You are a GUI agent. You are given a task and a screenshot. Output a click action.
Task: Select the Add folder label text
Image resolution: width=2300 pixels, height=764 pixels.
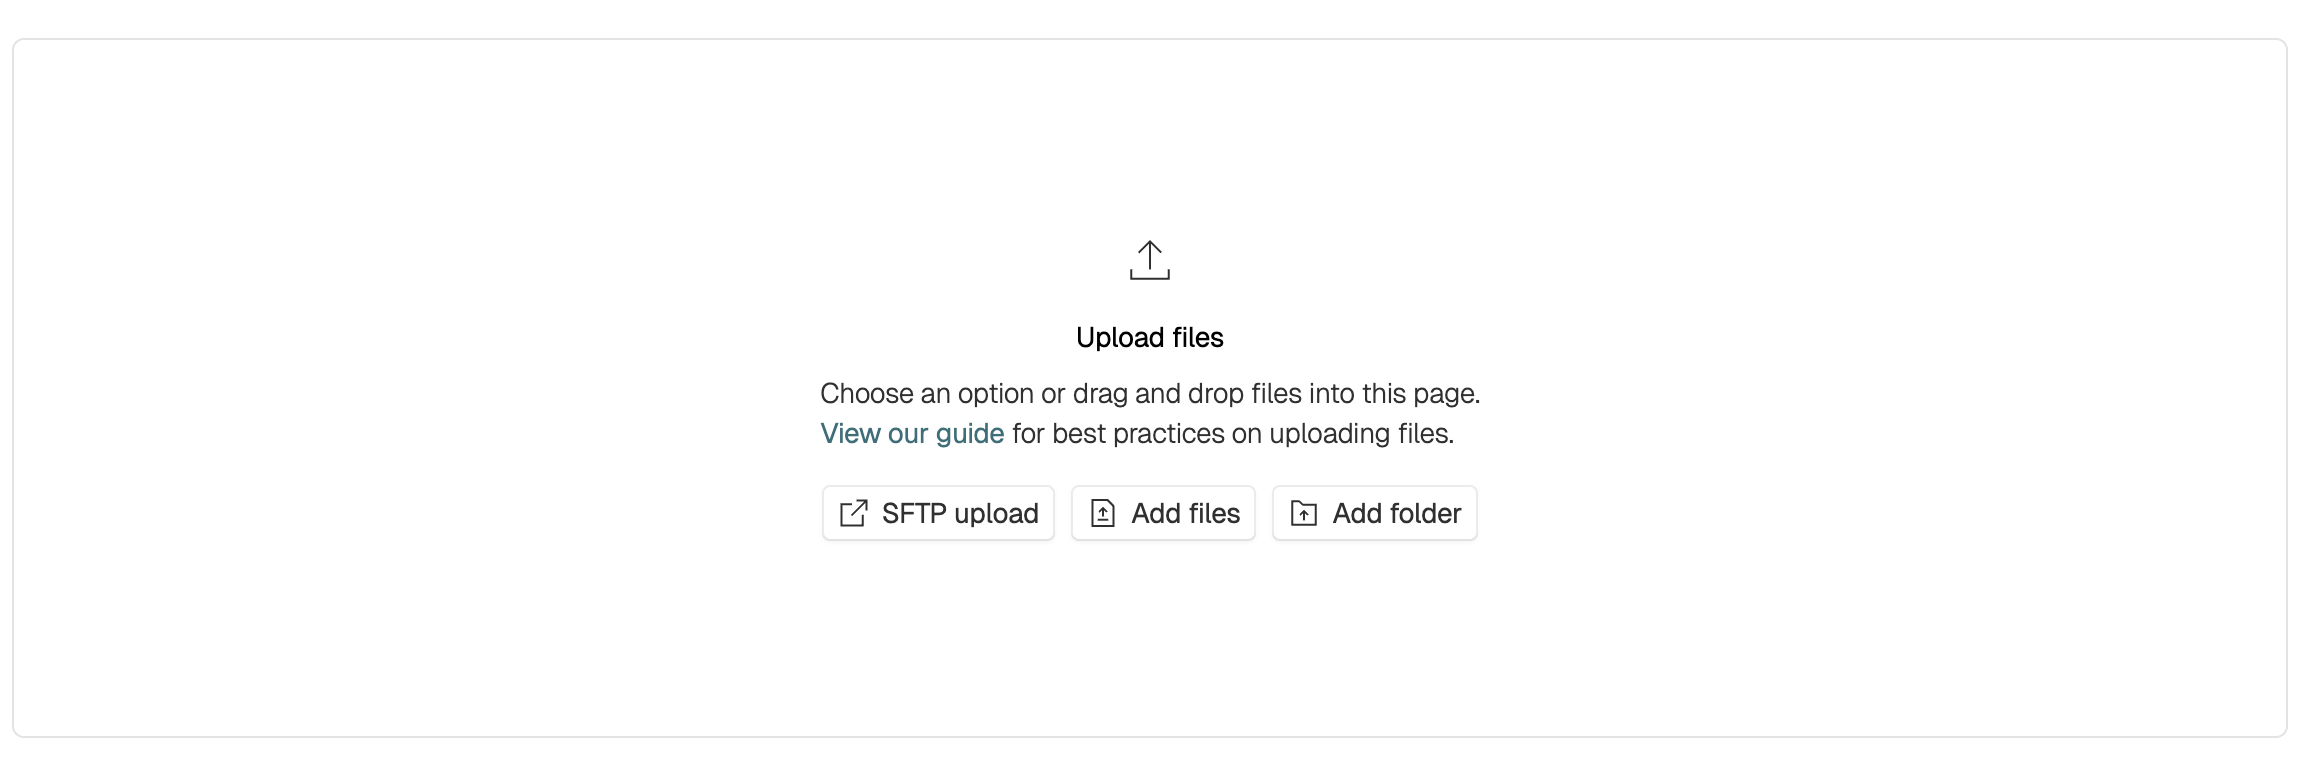tap(1396, 514)
